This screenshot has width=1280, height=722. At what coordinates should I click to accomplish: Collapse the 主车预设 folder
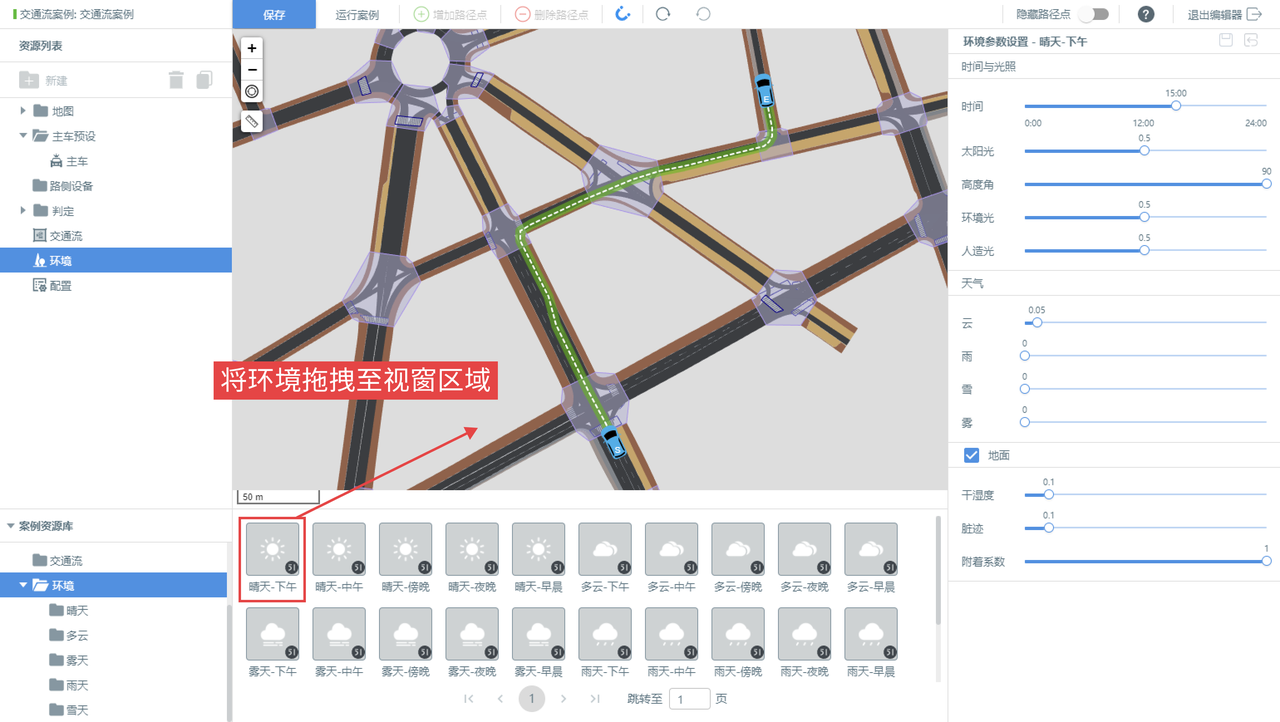pos(23,136)
